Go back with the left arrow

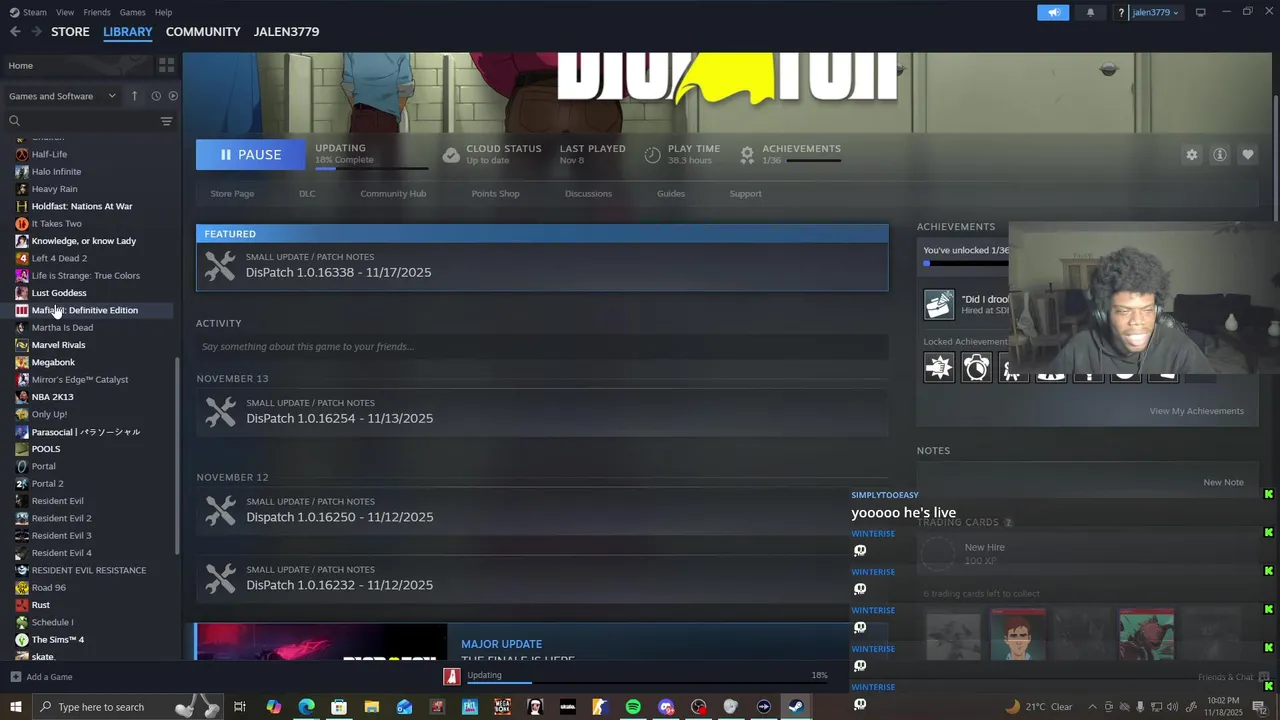[x=15, y=32]
